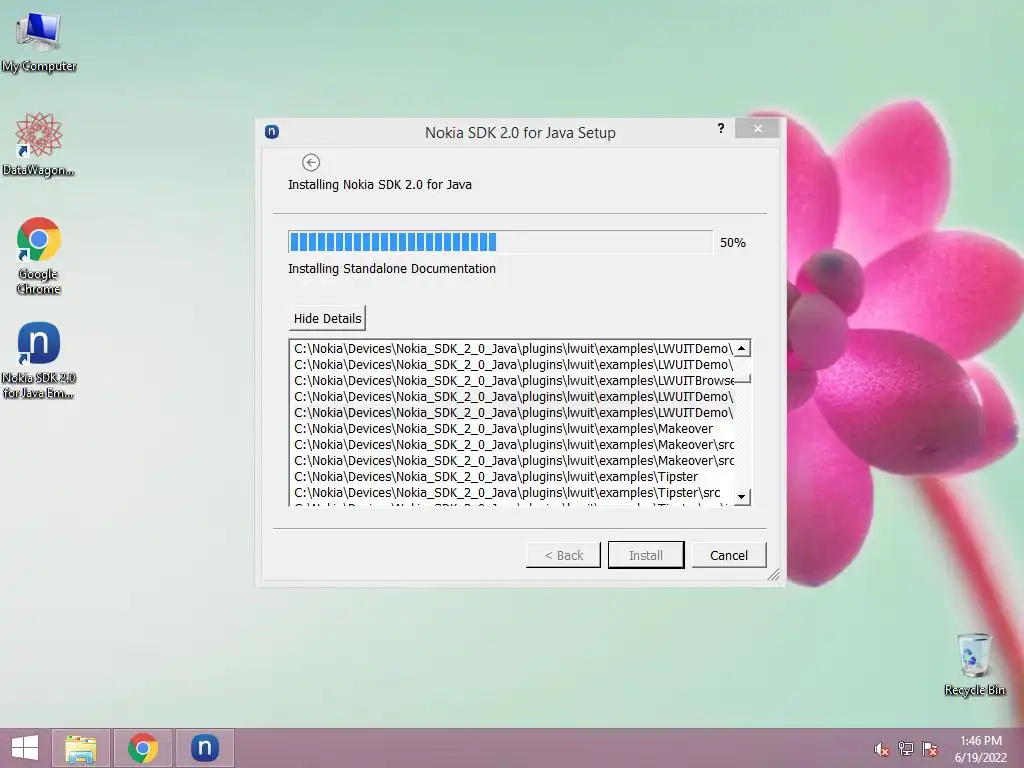
Task: Click Installing Standalone Documentation status text
Action: [392, 268]
